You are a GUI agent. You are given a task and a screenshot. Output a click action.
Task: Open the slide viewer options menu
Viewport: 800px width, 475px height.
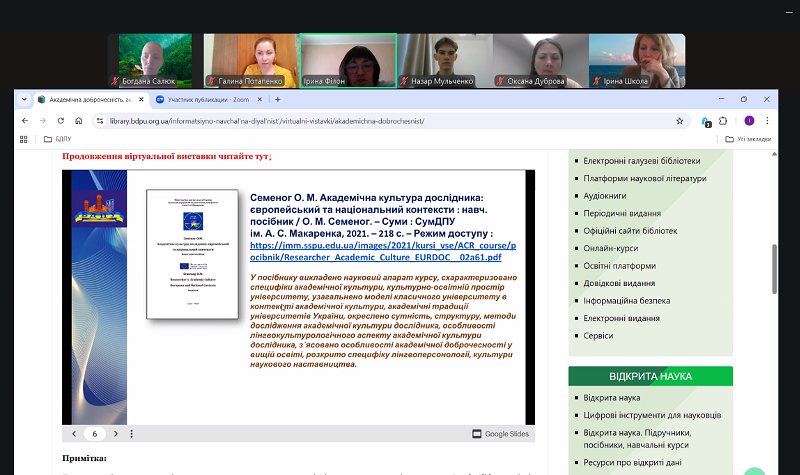point(134,434)
